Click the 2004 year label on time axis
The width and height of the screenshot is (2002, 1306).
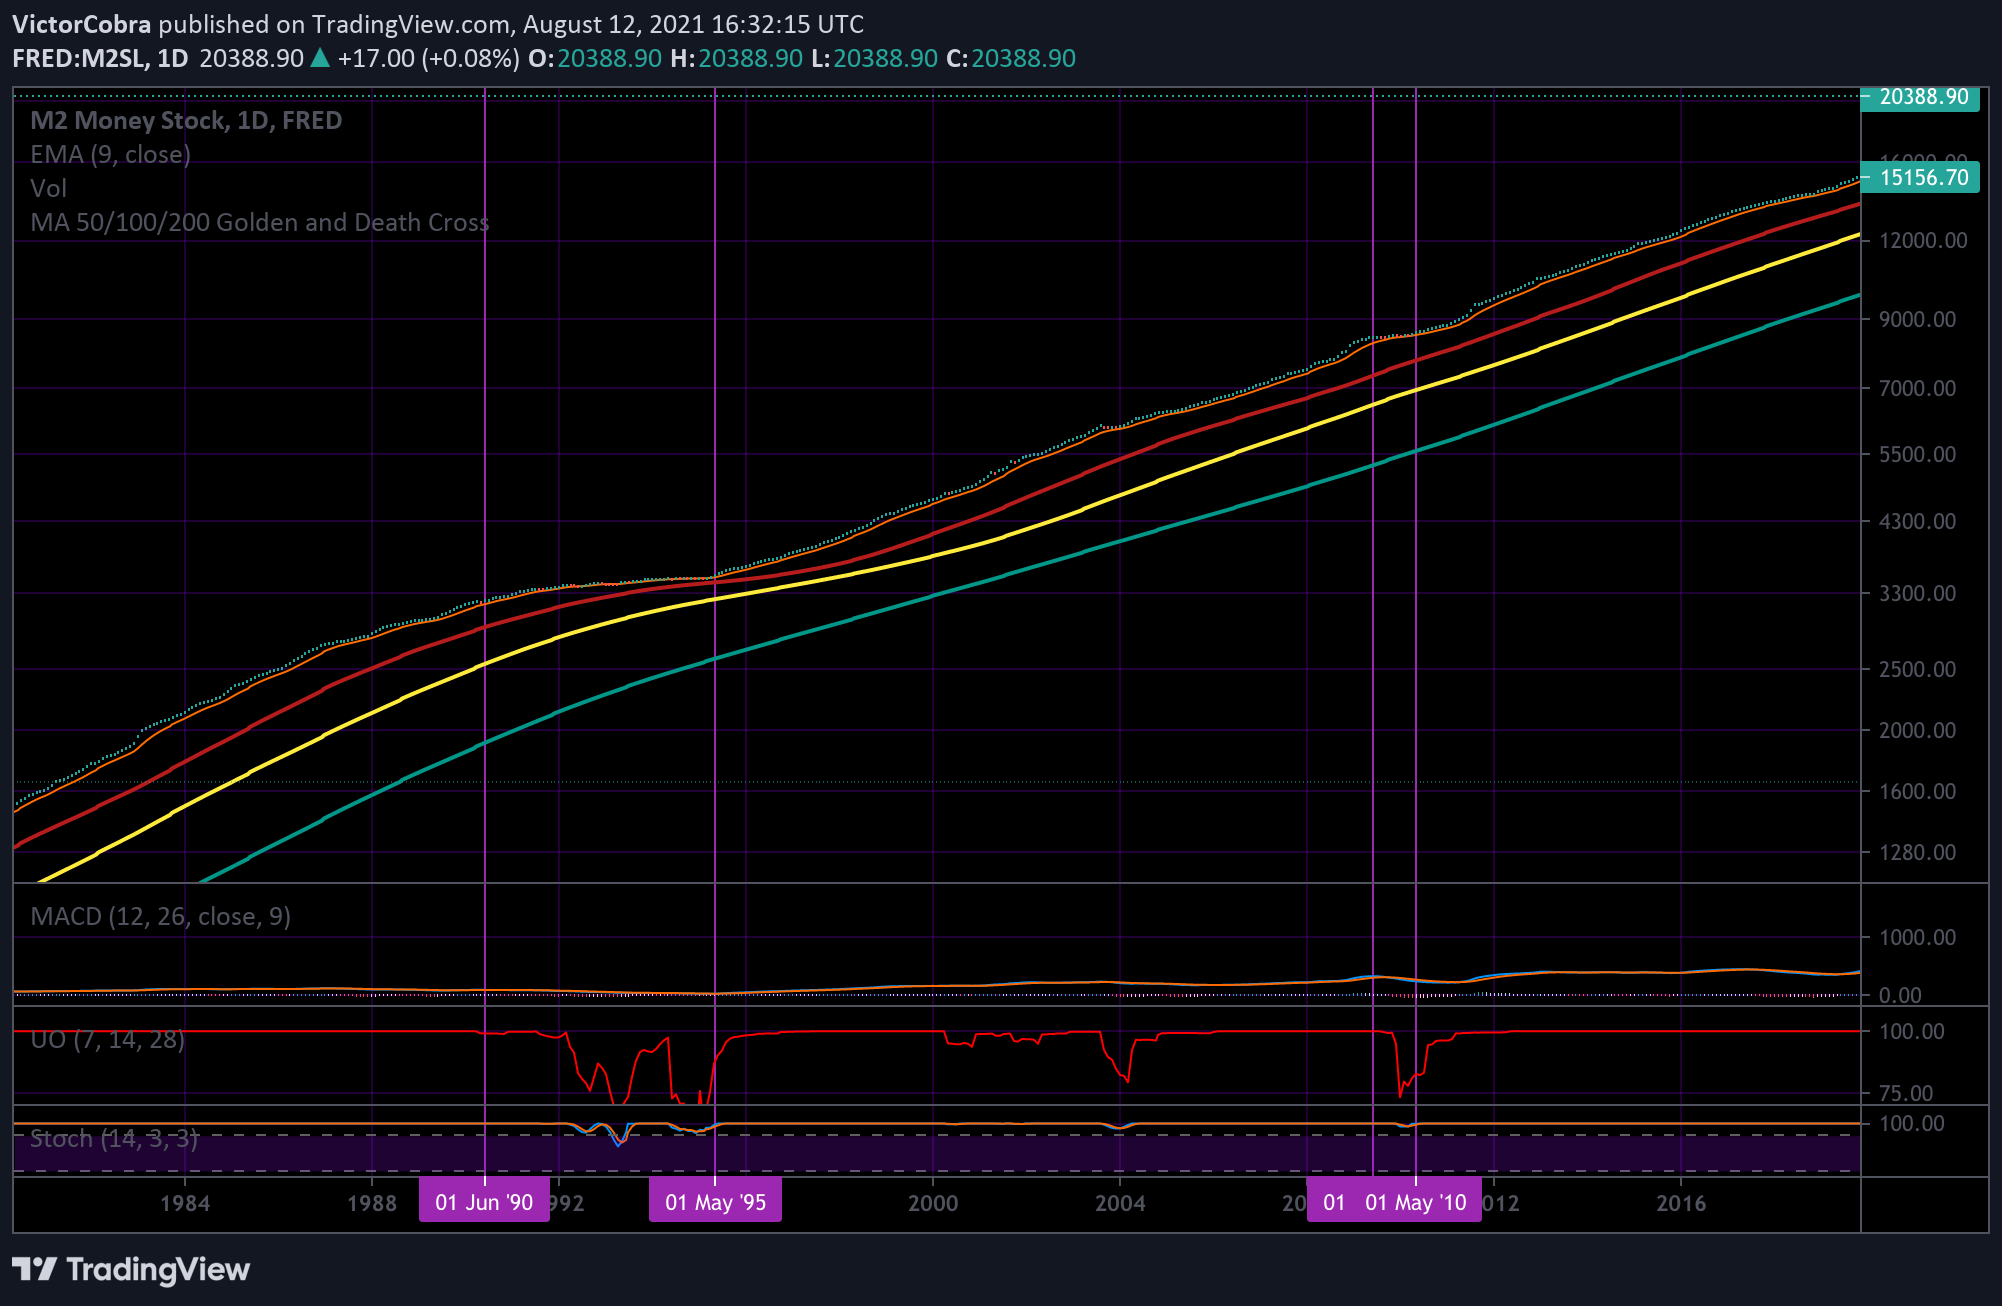click(x=1120, y=1203)
